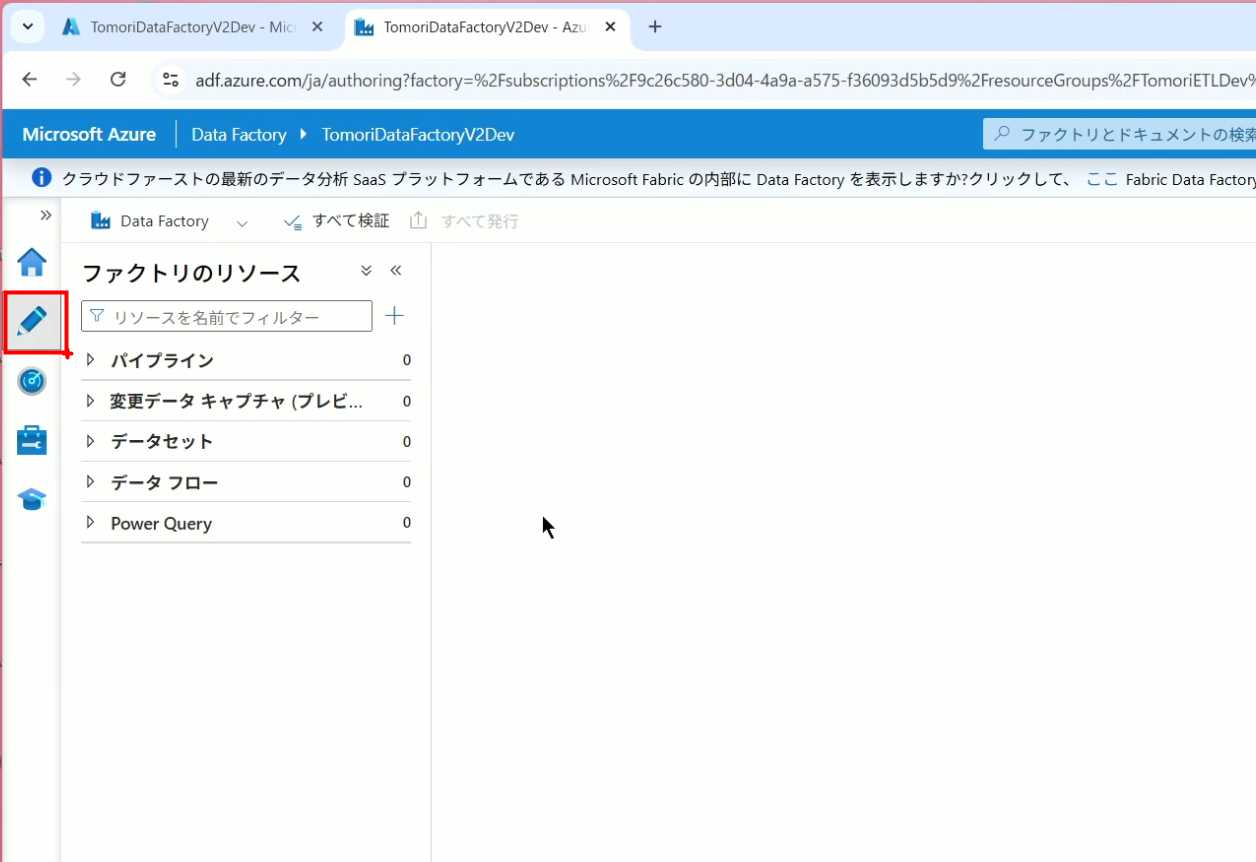
Task: Click the ここ link in banner
Action: coord(1101,179)
